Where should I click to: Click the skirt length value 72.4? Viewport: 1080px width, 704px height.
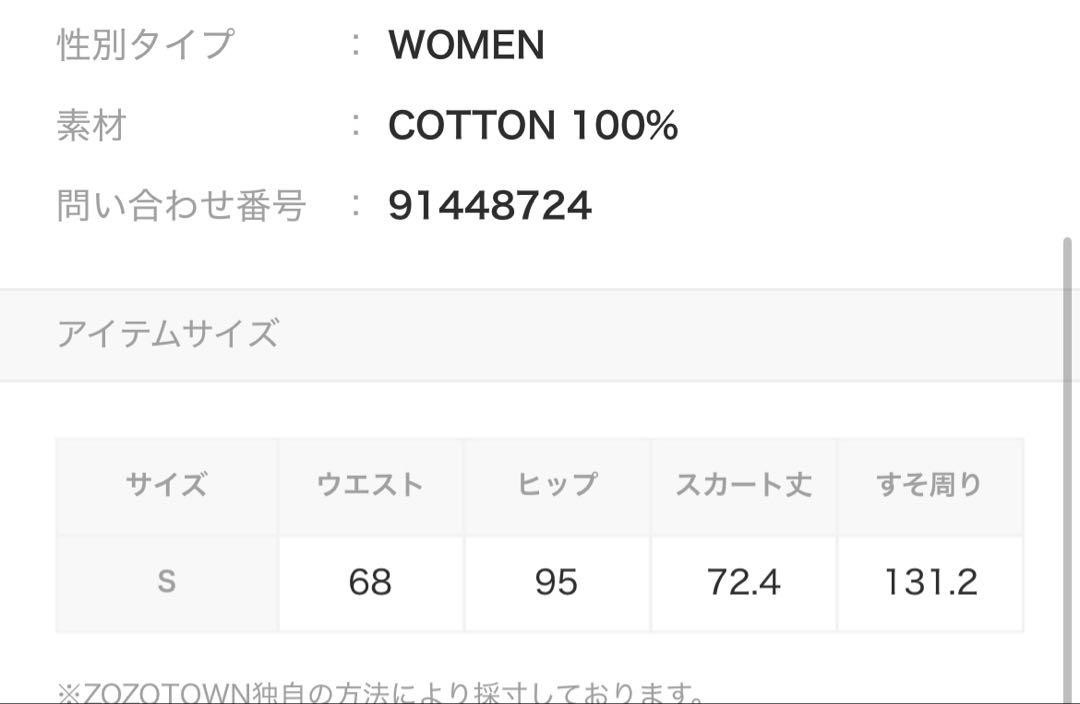pyautogui.click(x=743, y=583)
